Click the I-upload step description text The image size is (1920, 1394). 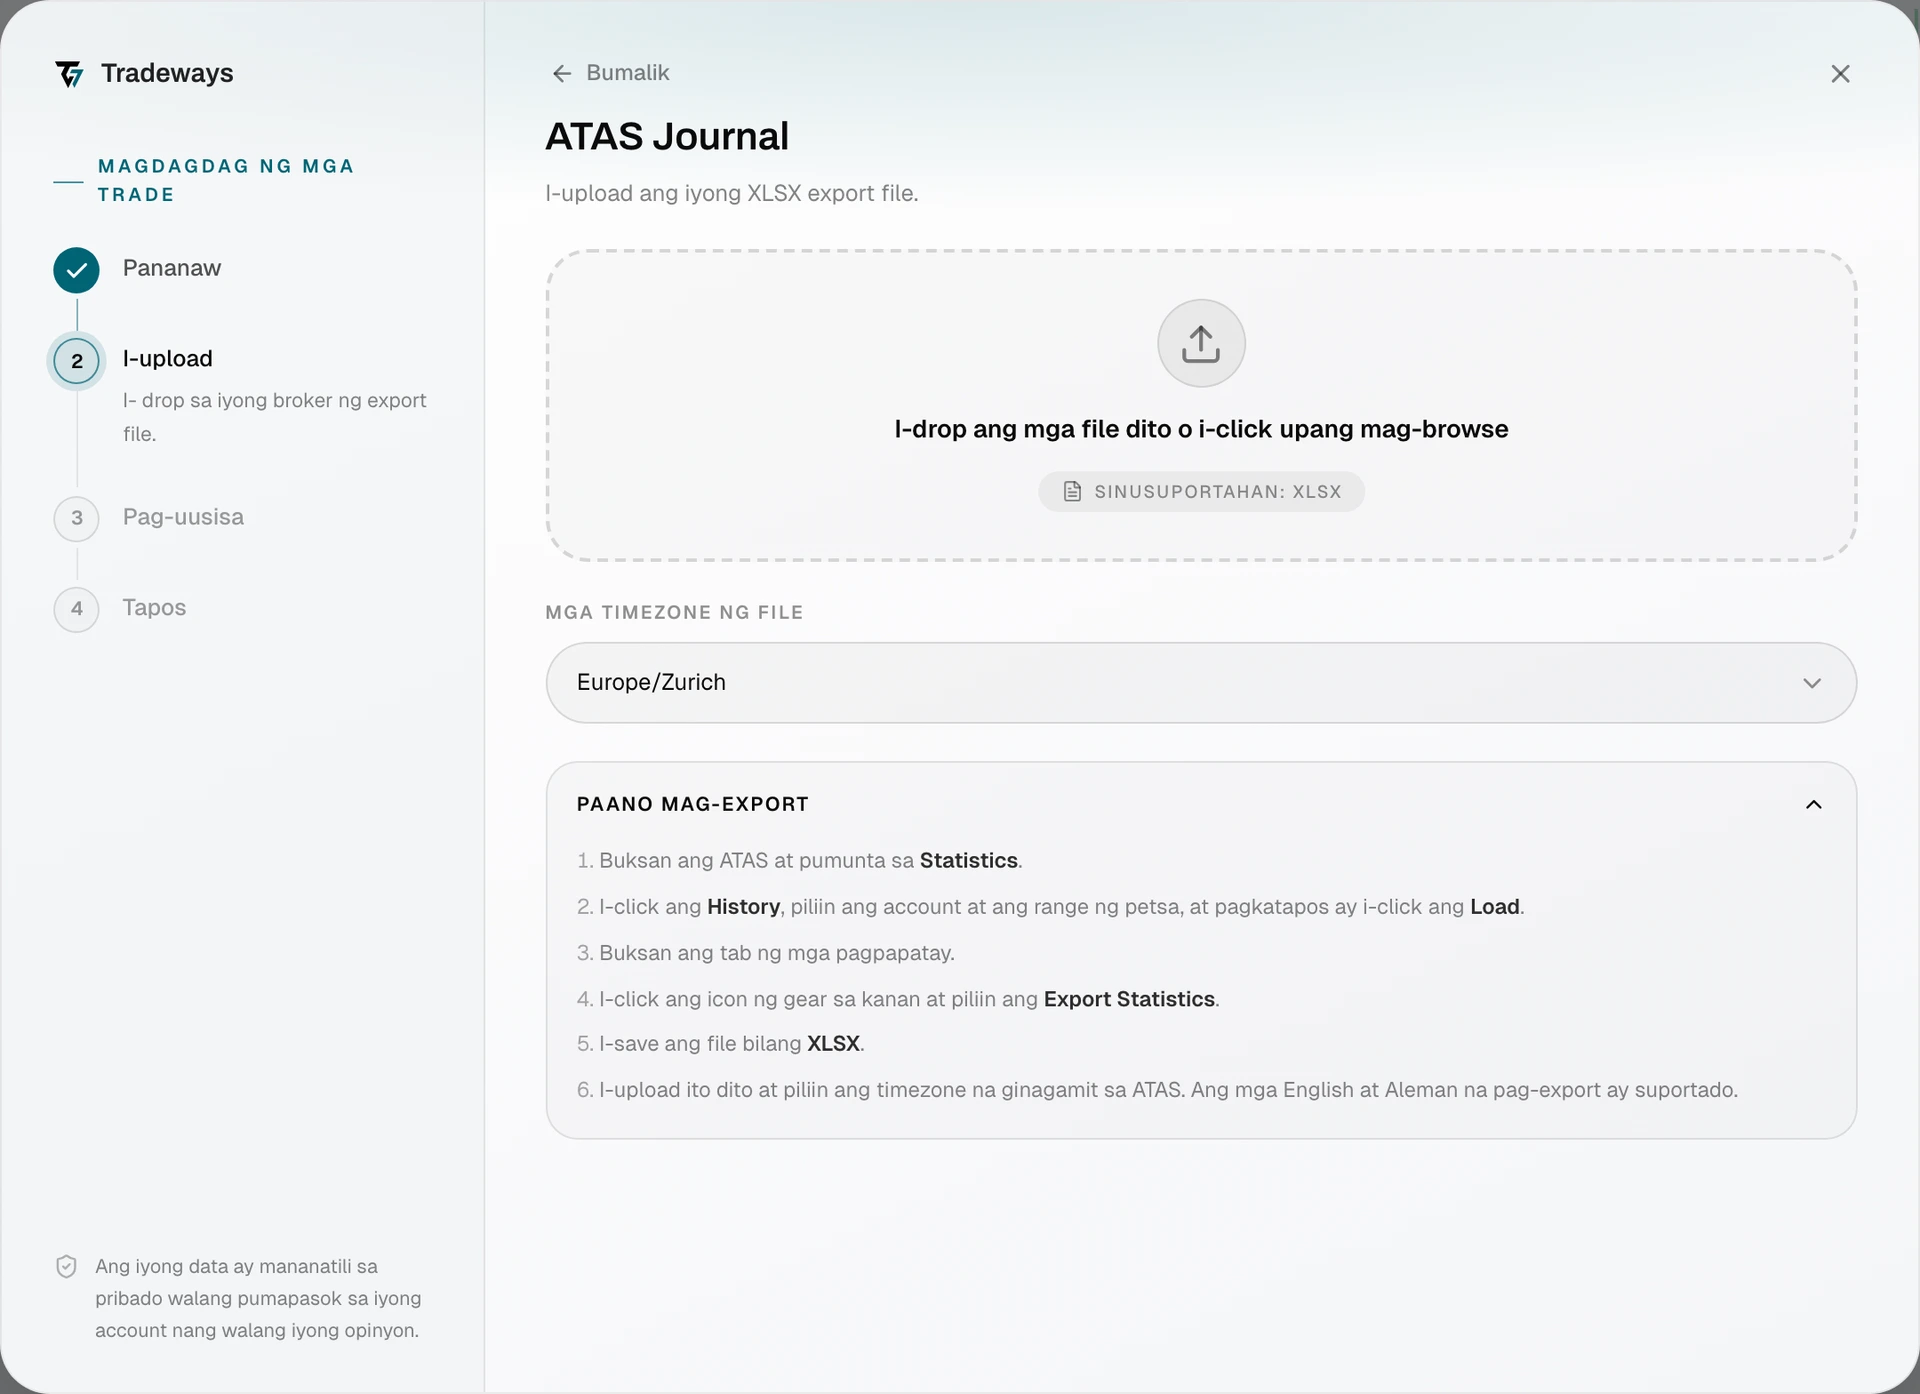[x=274, y=417]
